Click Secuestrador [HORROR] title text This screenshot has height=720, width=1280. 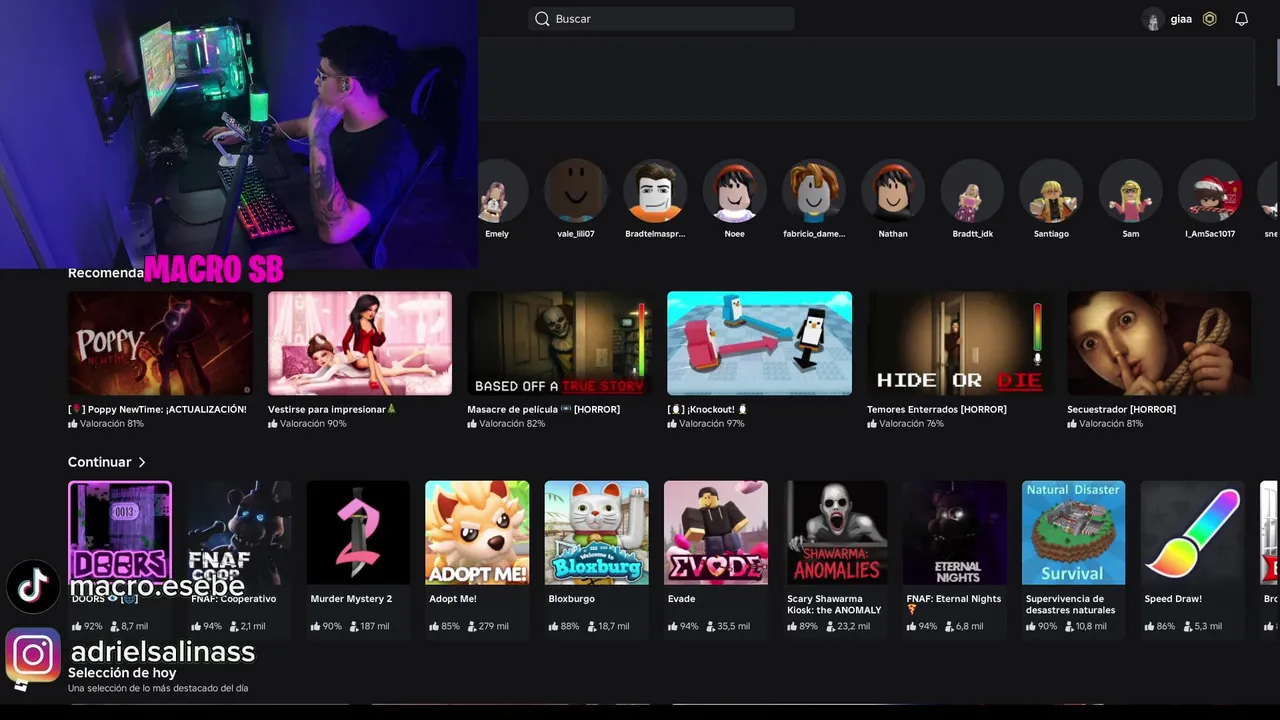tap(1121, 409)
